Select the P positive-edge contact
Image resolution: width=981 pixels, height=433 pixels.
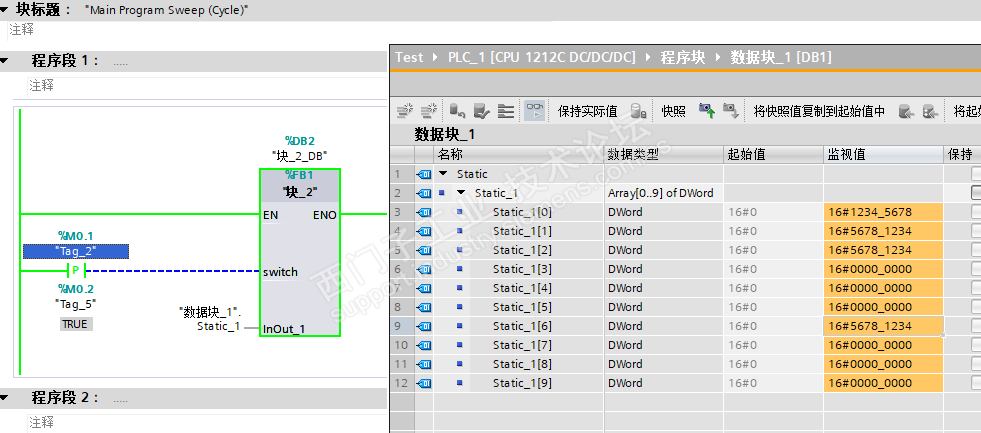76,271
